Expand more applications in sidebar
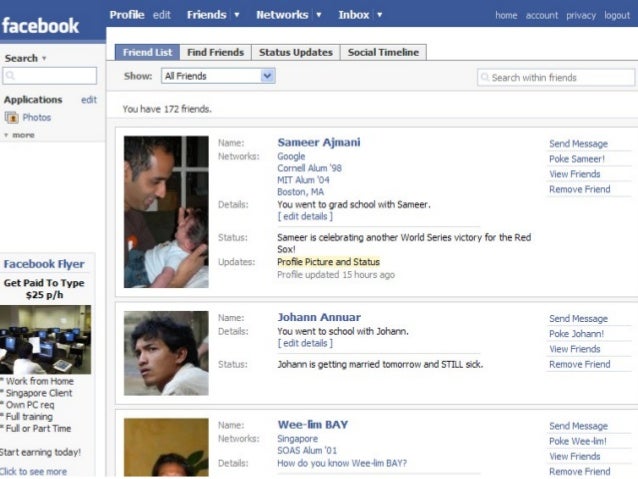Viewport: 638px width, 479px height. pyautogui.click(x=20, y=135)
